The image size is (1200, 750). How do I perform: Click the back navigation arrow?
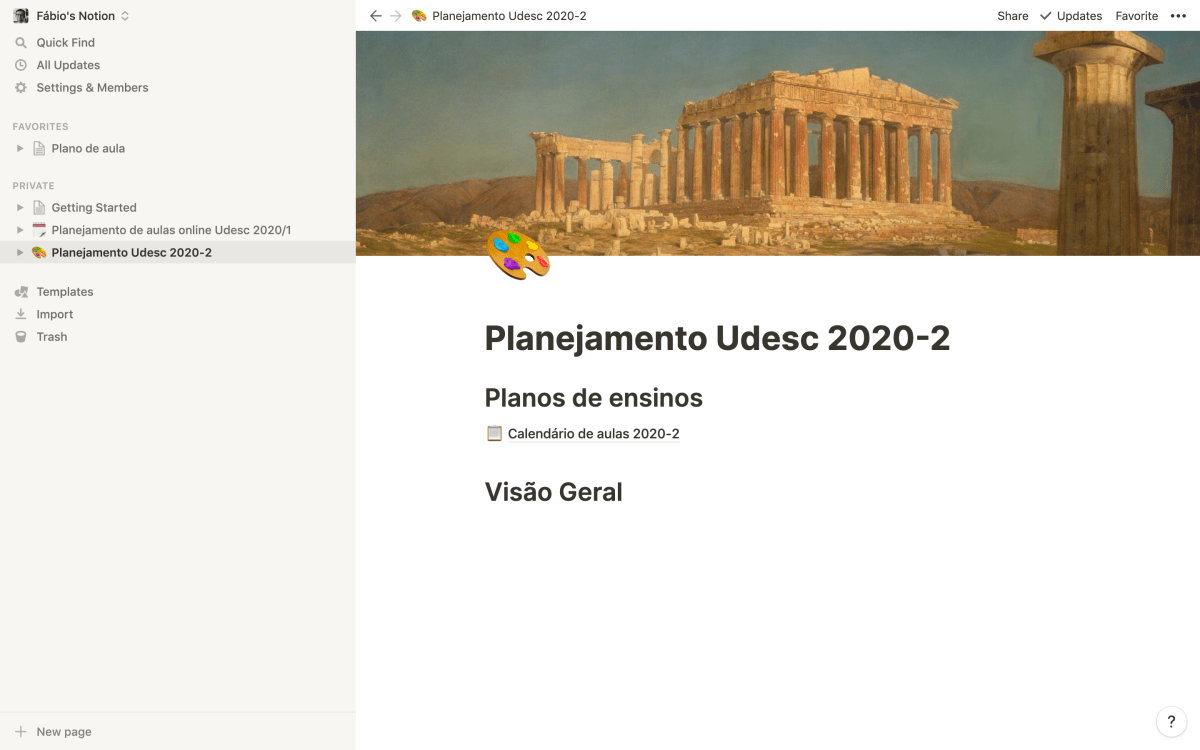[376, 16]
